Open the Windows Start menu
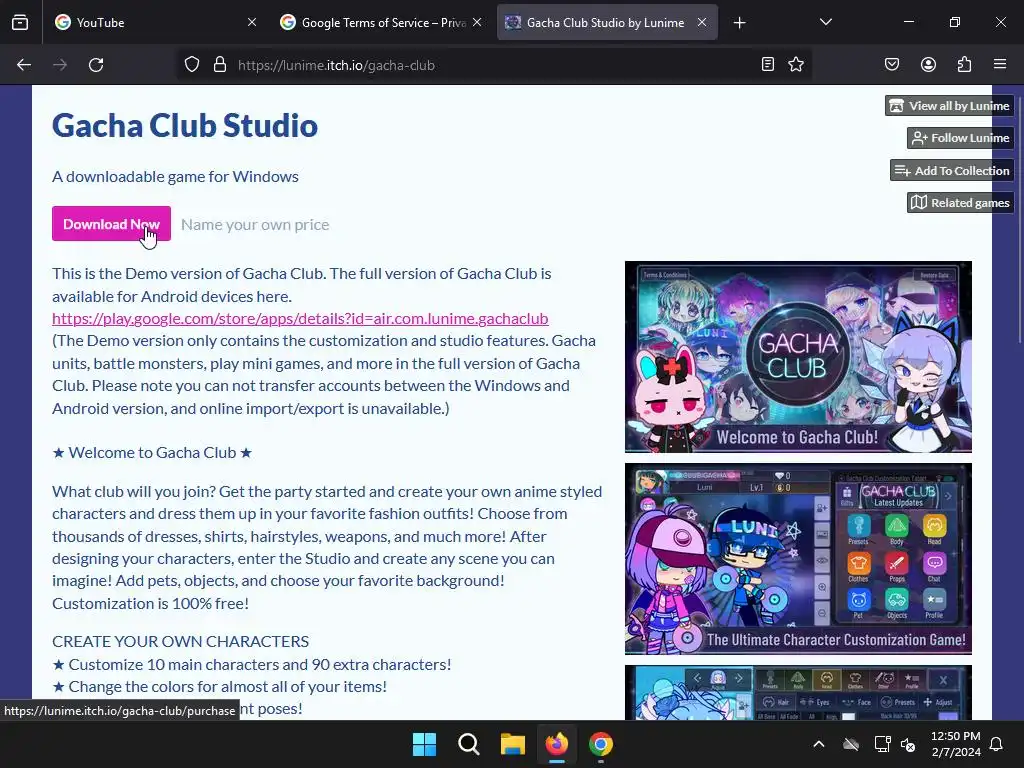This screenshot has width=1024, height=768. point(424,744)
